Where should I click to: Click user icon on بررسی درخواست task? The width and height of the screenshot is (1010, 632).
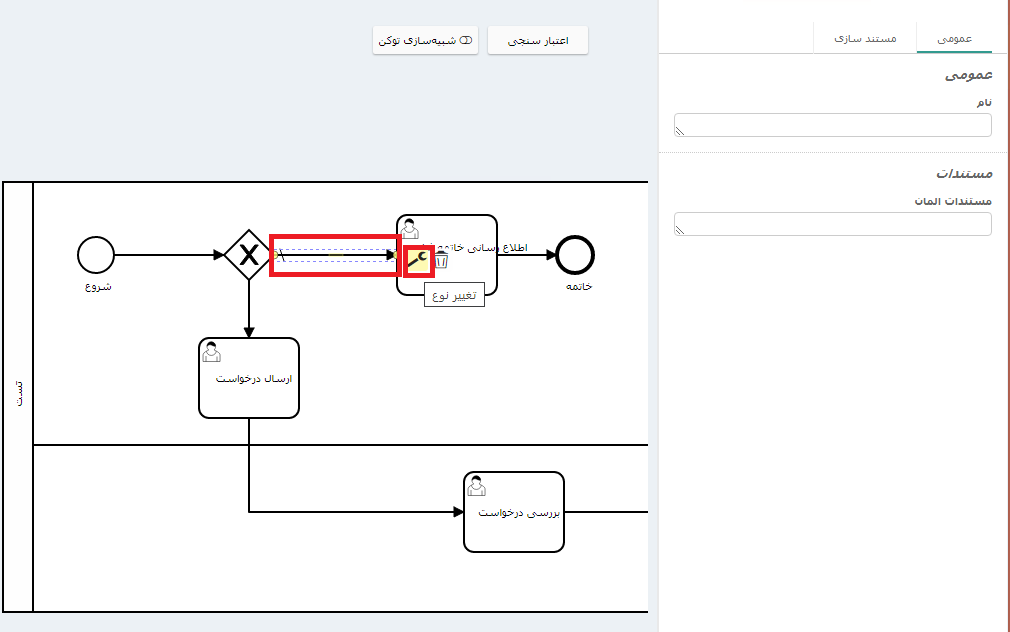point(477,485)
